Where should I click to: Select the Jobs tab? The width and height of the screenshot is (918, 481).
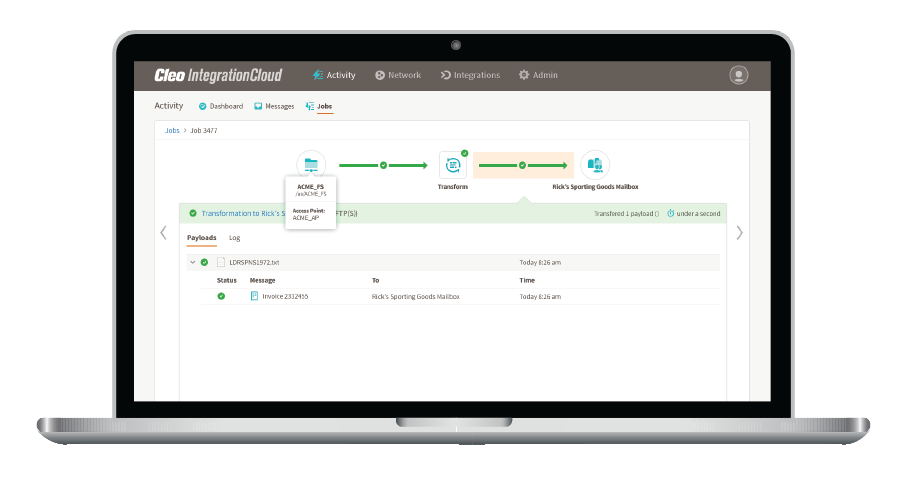click(319, 106)
